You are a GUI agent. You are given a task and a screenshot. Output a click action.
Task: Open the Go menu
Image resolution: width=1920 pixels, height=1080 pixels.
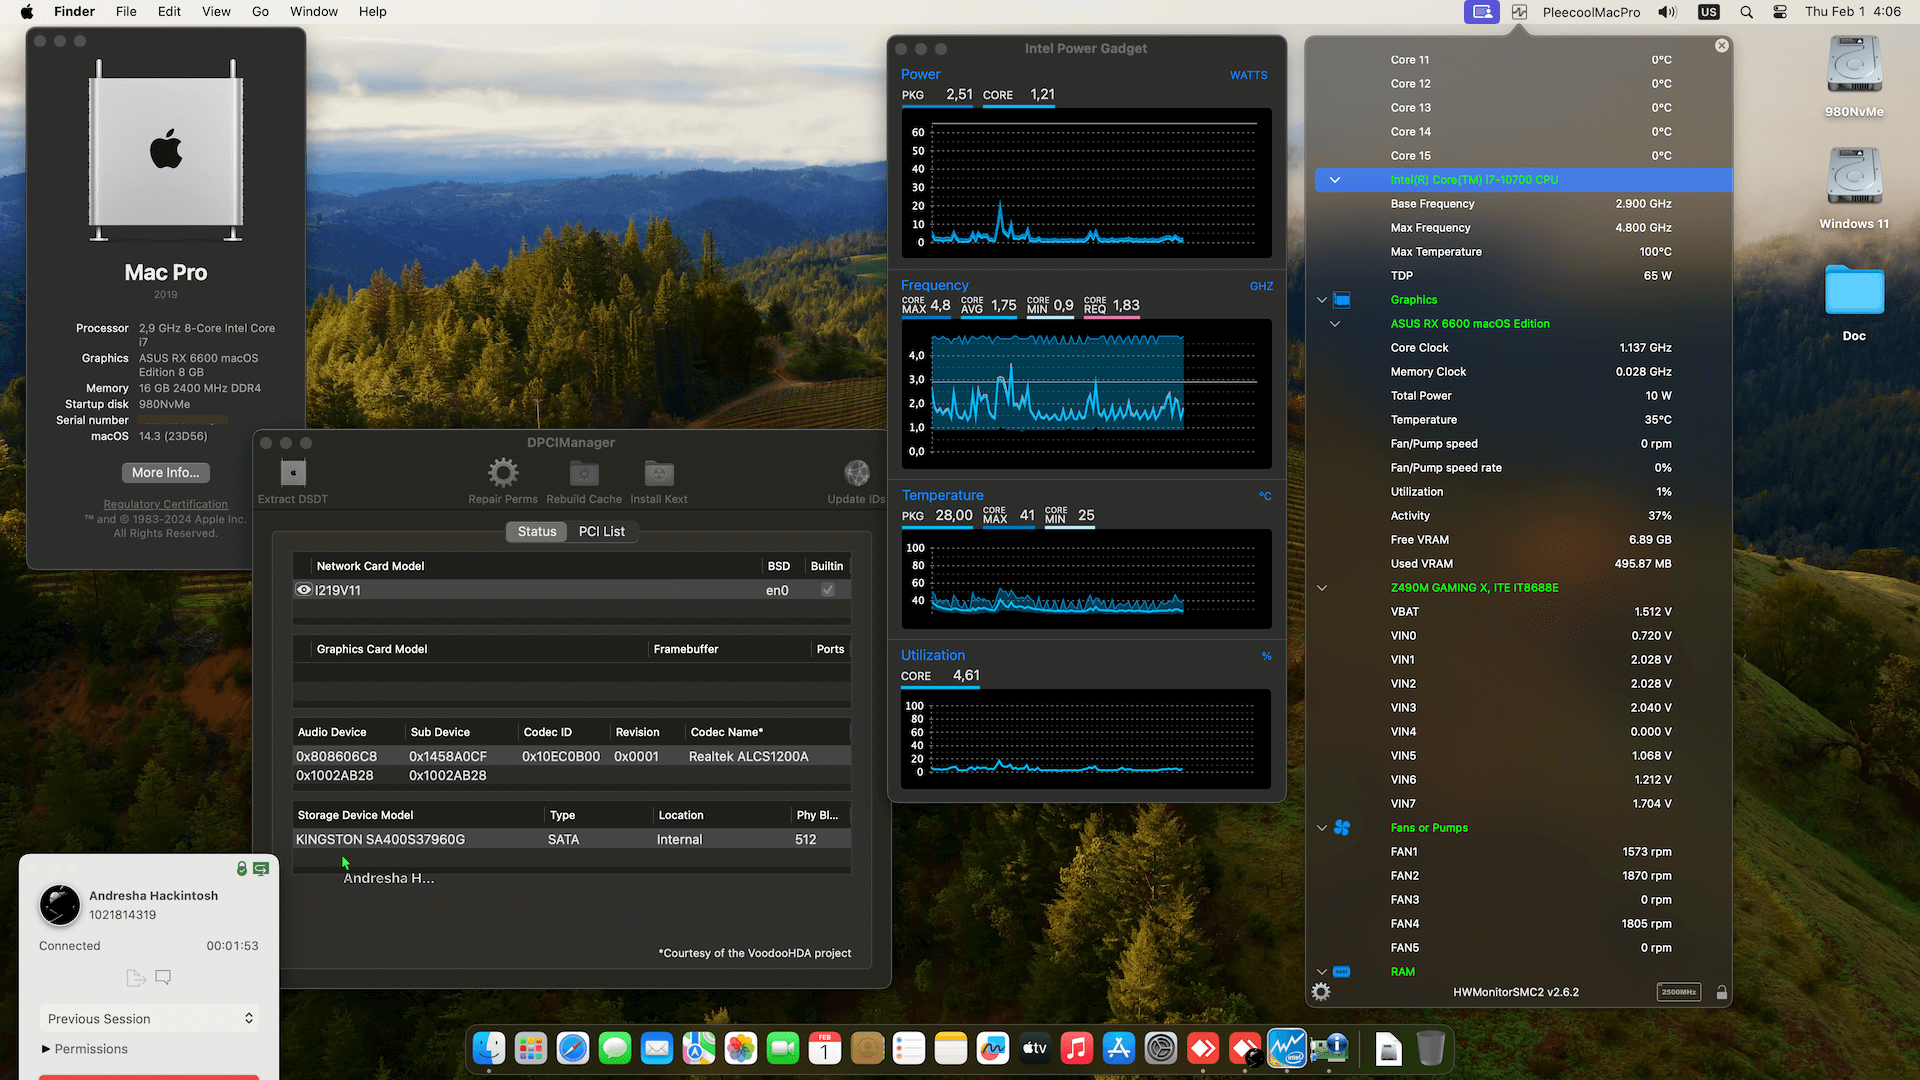(x=260, y=12)
